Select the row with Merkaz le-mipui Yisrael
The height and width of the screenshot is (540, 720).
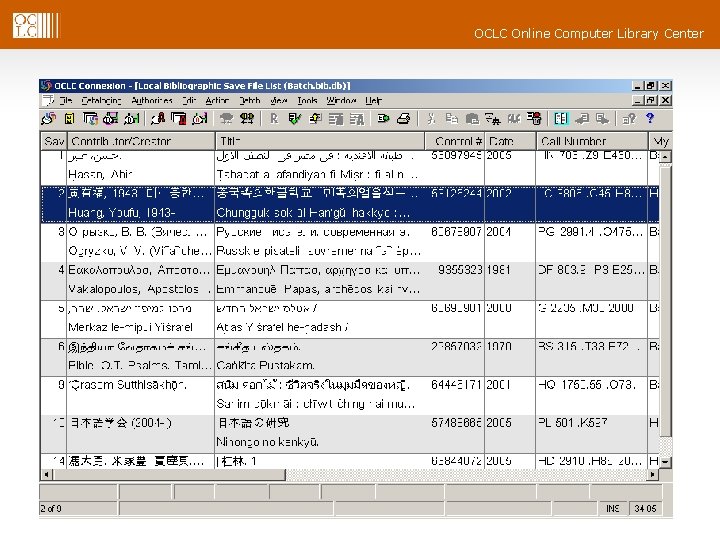tap(350, 318)
